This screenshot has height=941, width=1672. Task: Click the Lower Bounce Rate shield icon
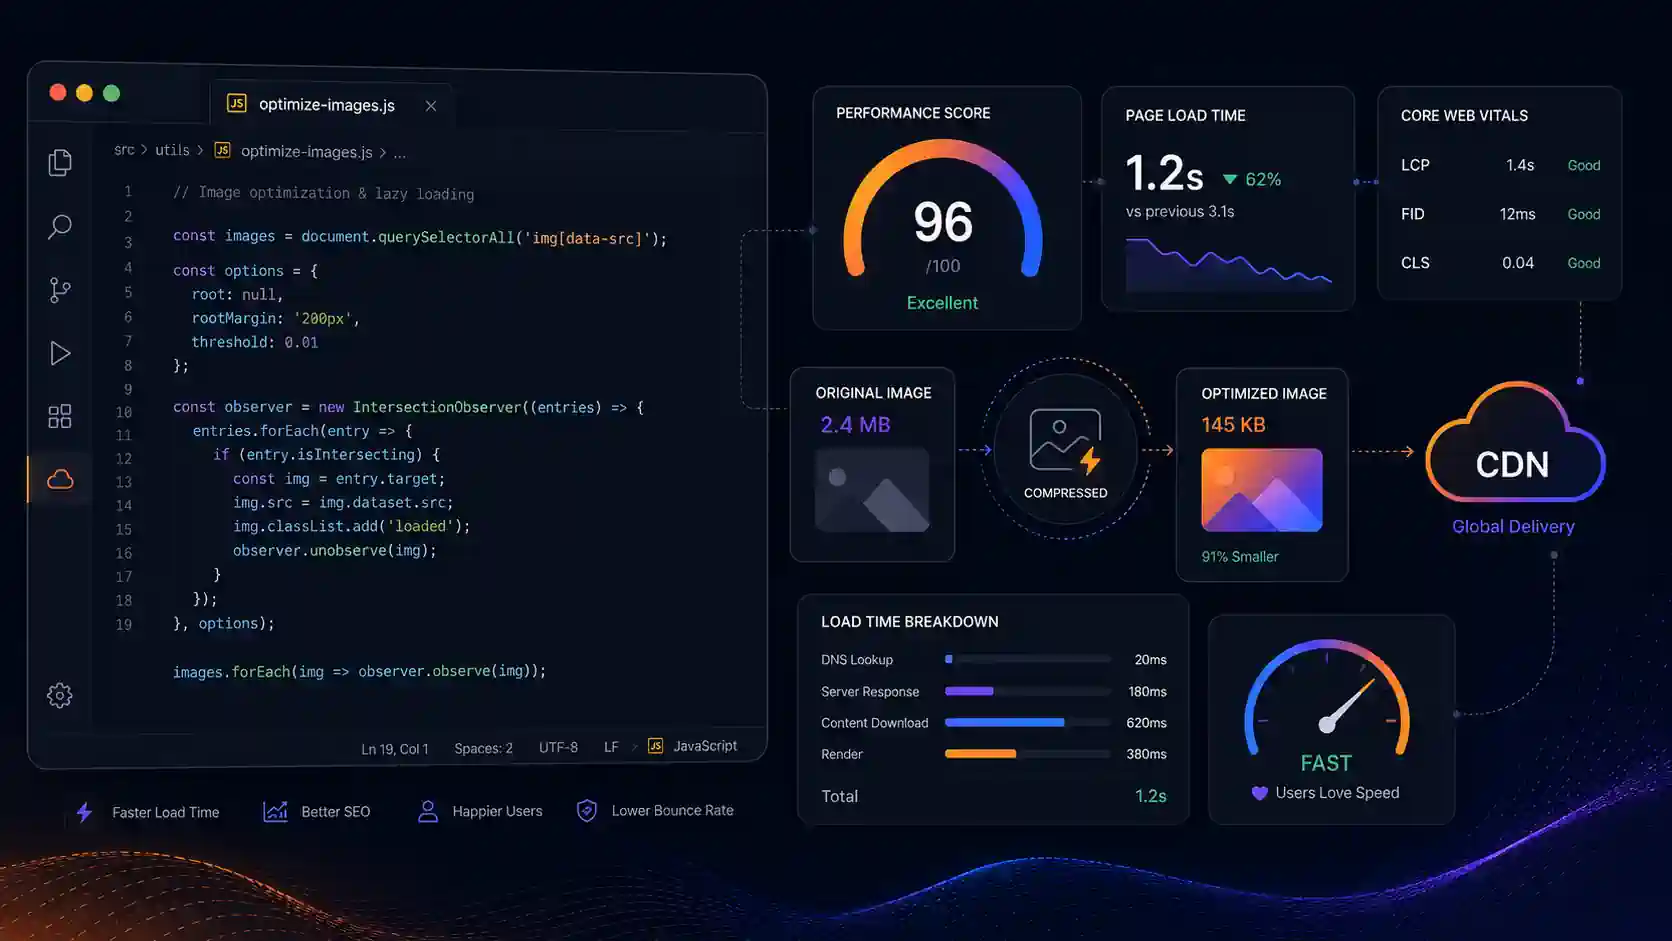pyautogui.click(x=587, y=811)
